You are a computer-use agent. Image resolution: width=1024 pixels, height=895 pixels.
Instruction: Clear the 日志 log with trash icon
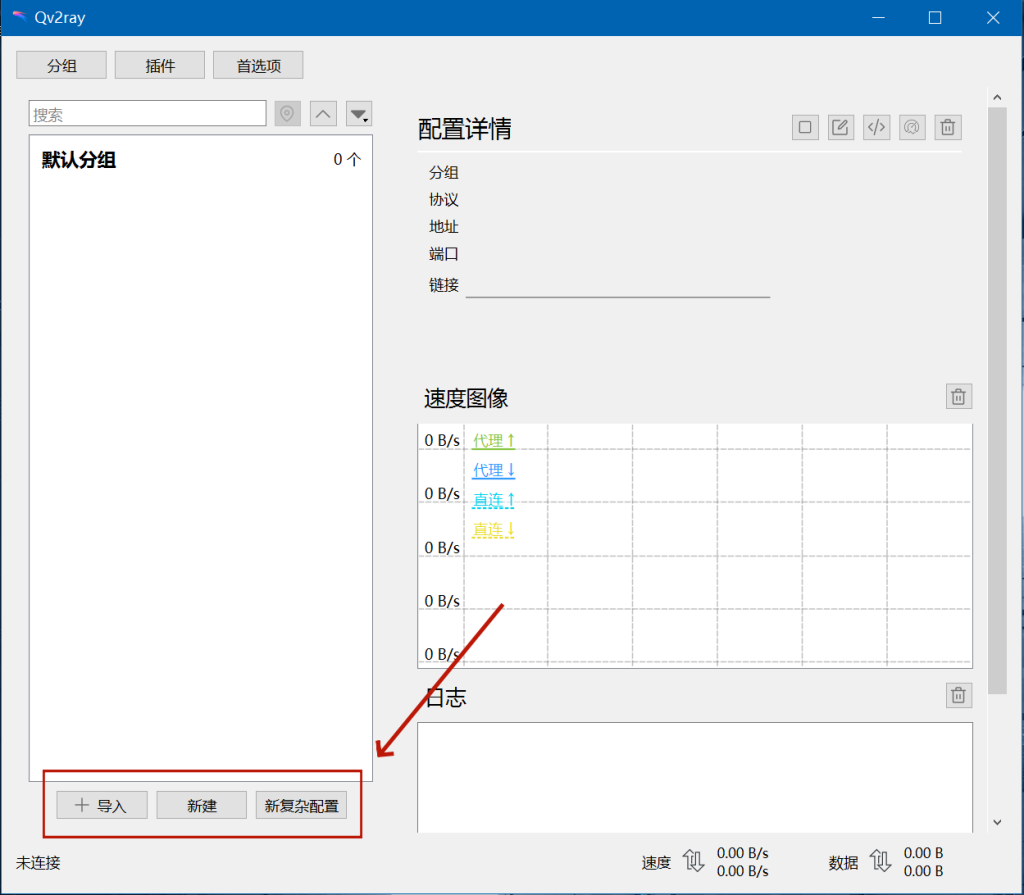click(959, 695)
